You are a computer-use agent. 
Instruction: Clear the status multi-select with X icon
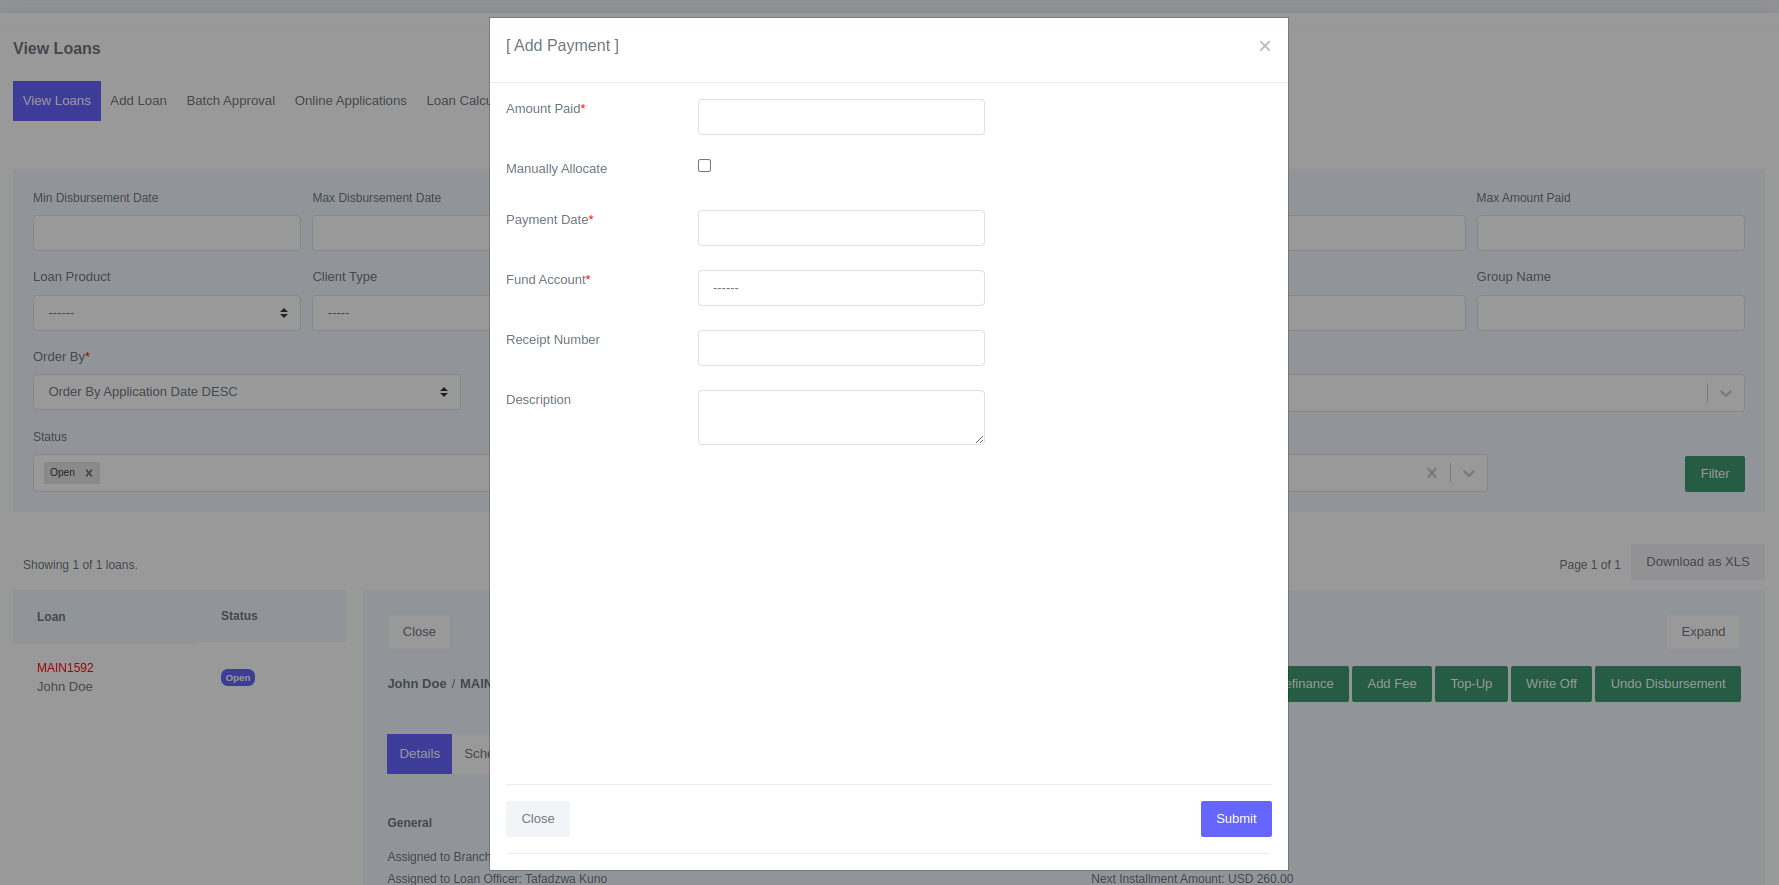tap(1431, 473)
